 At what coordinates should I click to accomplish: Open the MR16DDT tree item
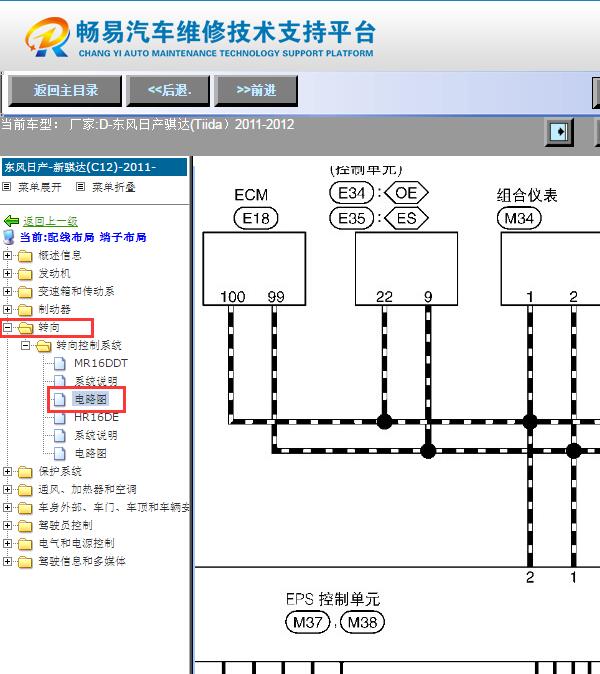[101, 364]
